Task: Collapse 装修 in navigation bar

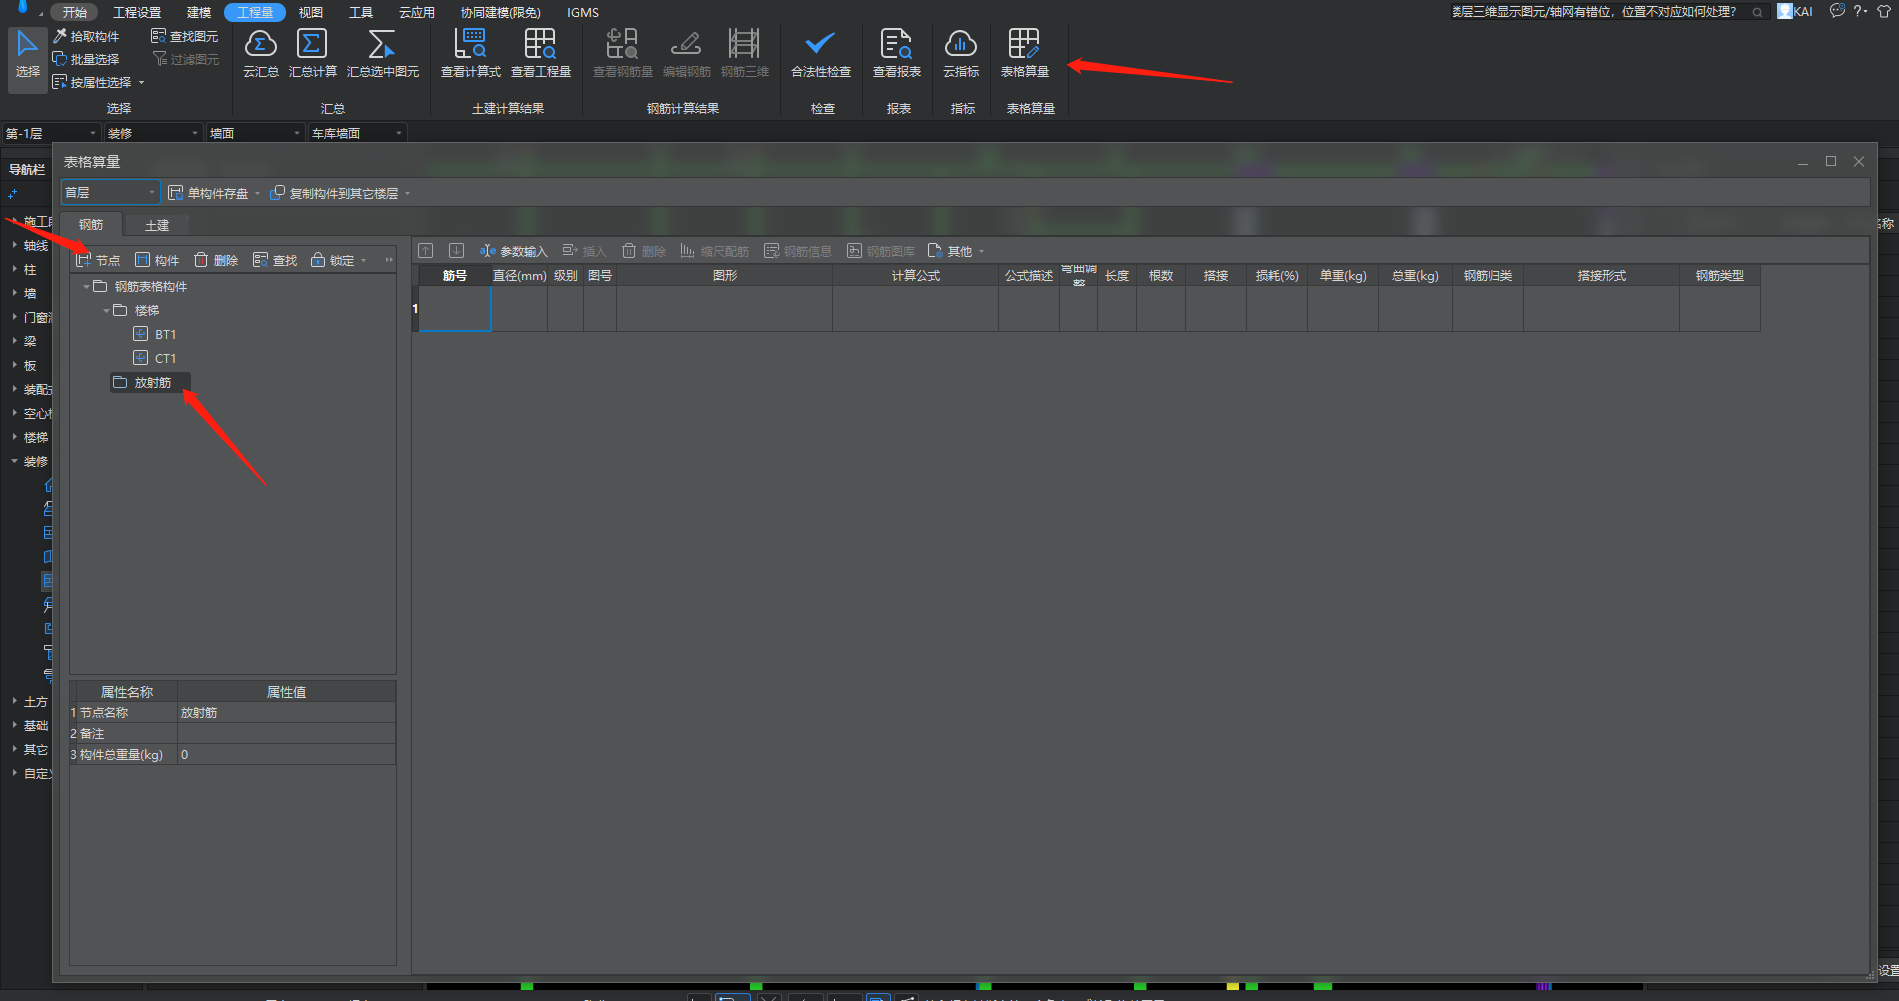Action: click(x=14, y=461)
